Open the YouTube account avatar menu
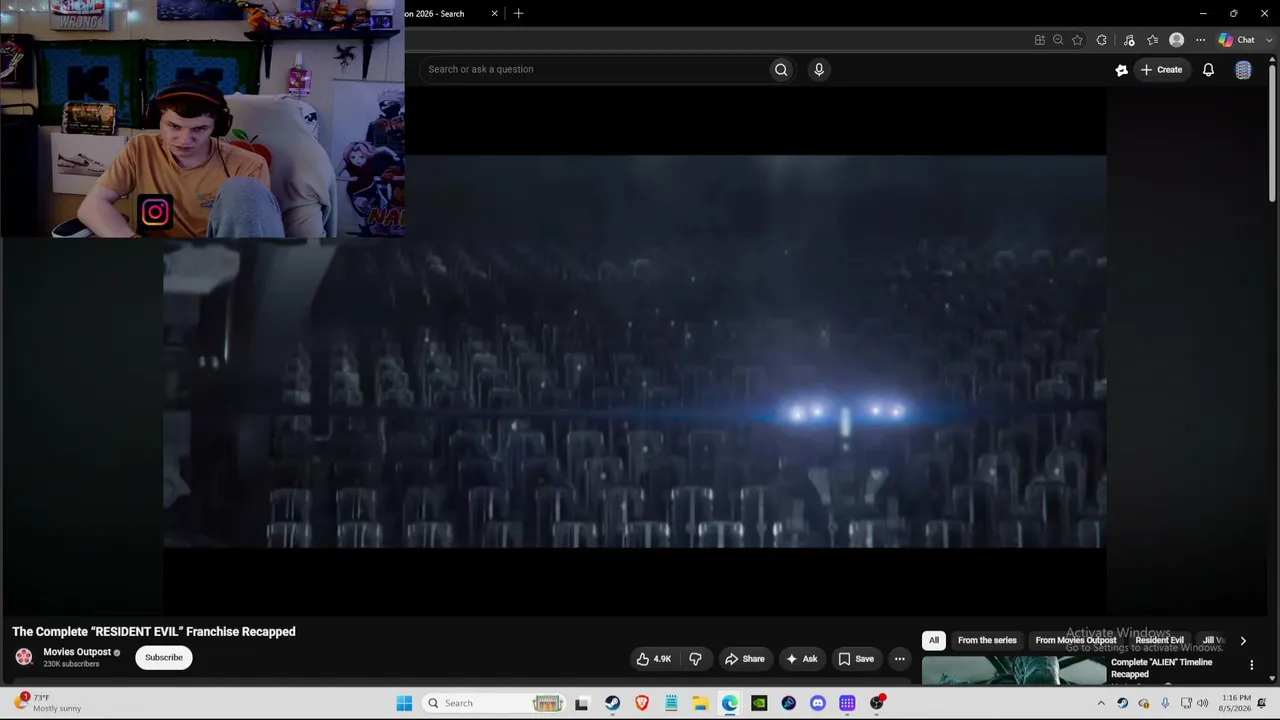Screen dimensions: 1280x720 coord(1243,70)
